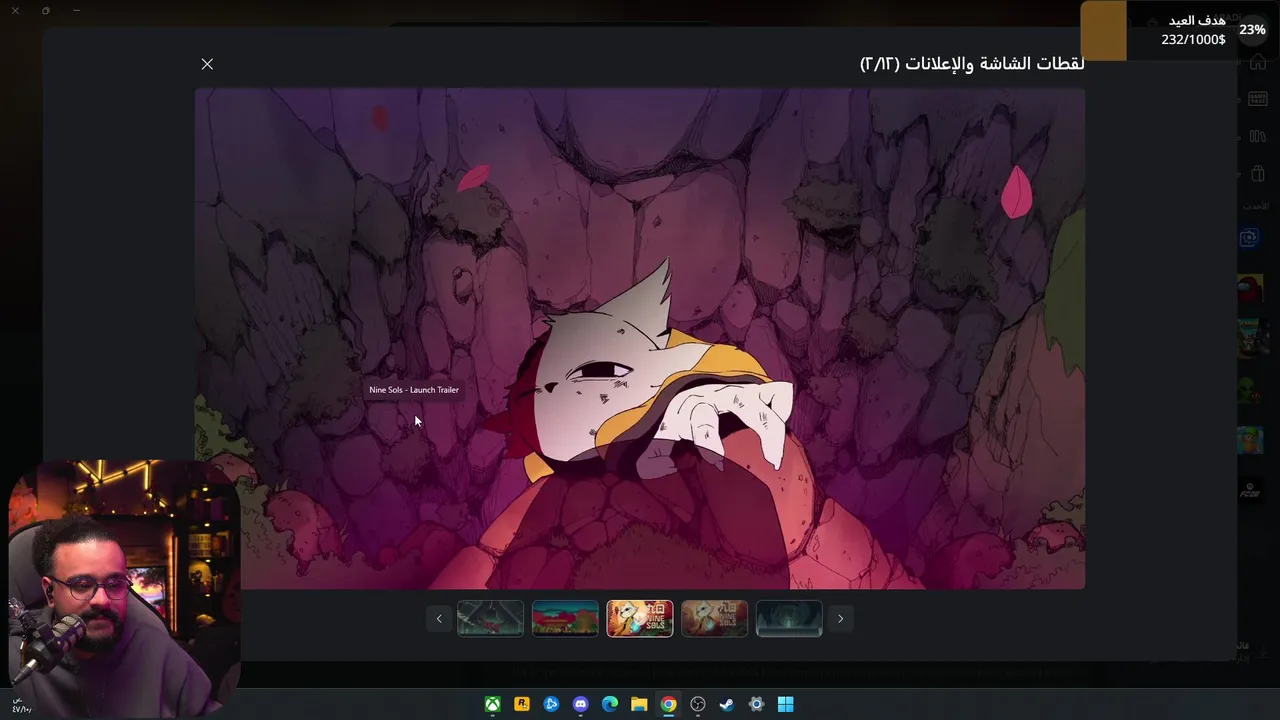
Task: Open My Library in Xbox sidebar
Action: coord(1257,136)
